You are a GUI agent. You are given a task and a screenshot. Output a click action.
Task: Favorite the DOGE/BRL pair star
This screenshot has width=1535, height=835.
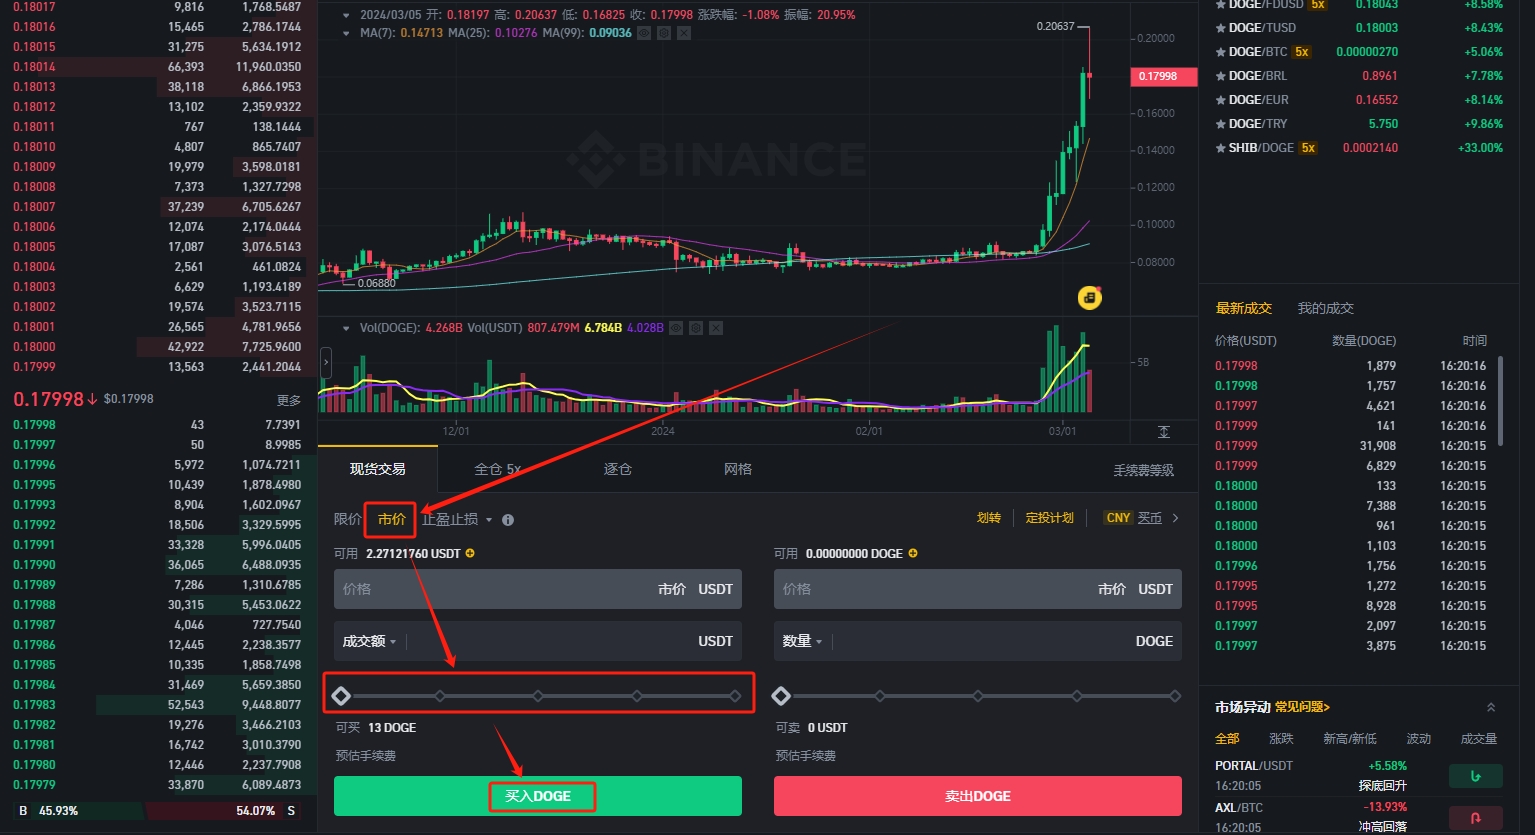1220,76
